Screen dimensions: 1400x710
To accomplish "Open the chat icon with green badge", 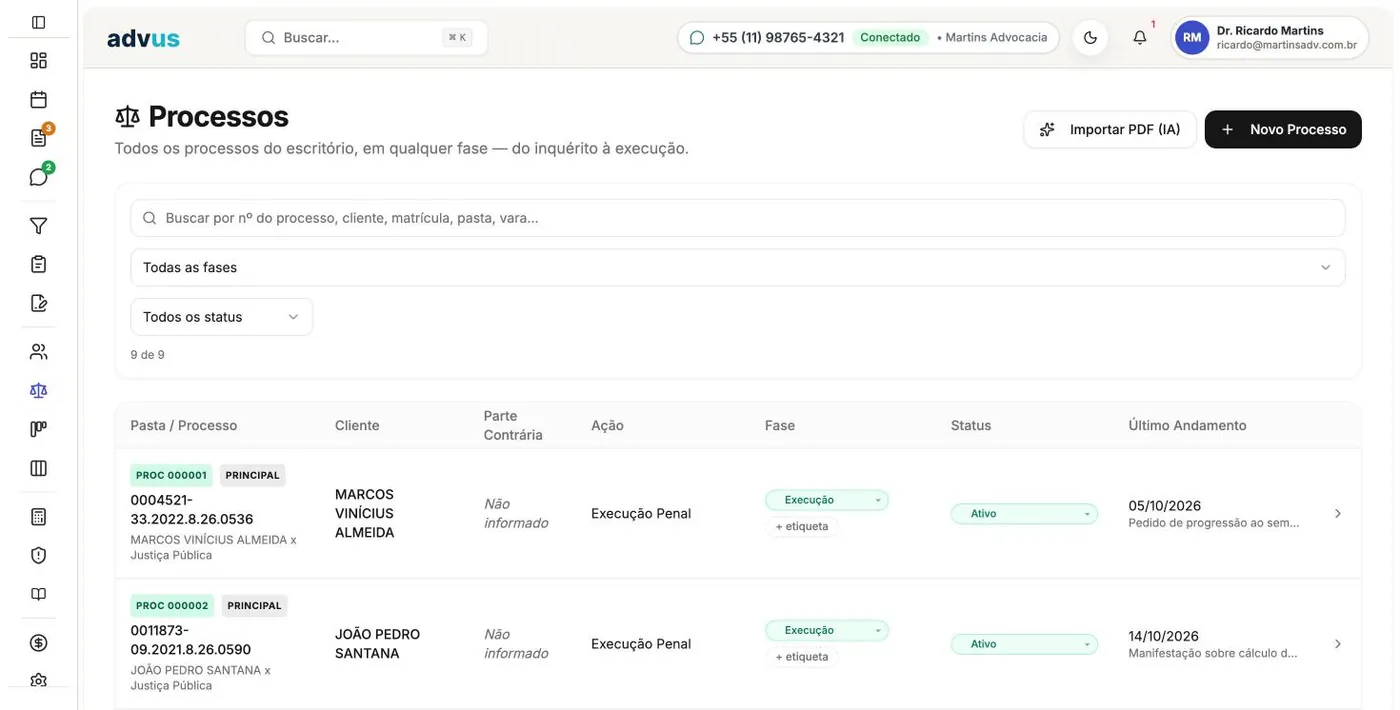I will click(x=39, y=177).
